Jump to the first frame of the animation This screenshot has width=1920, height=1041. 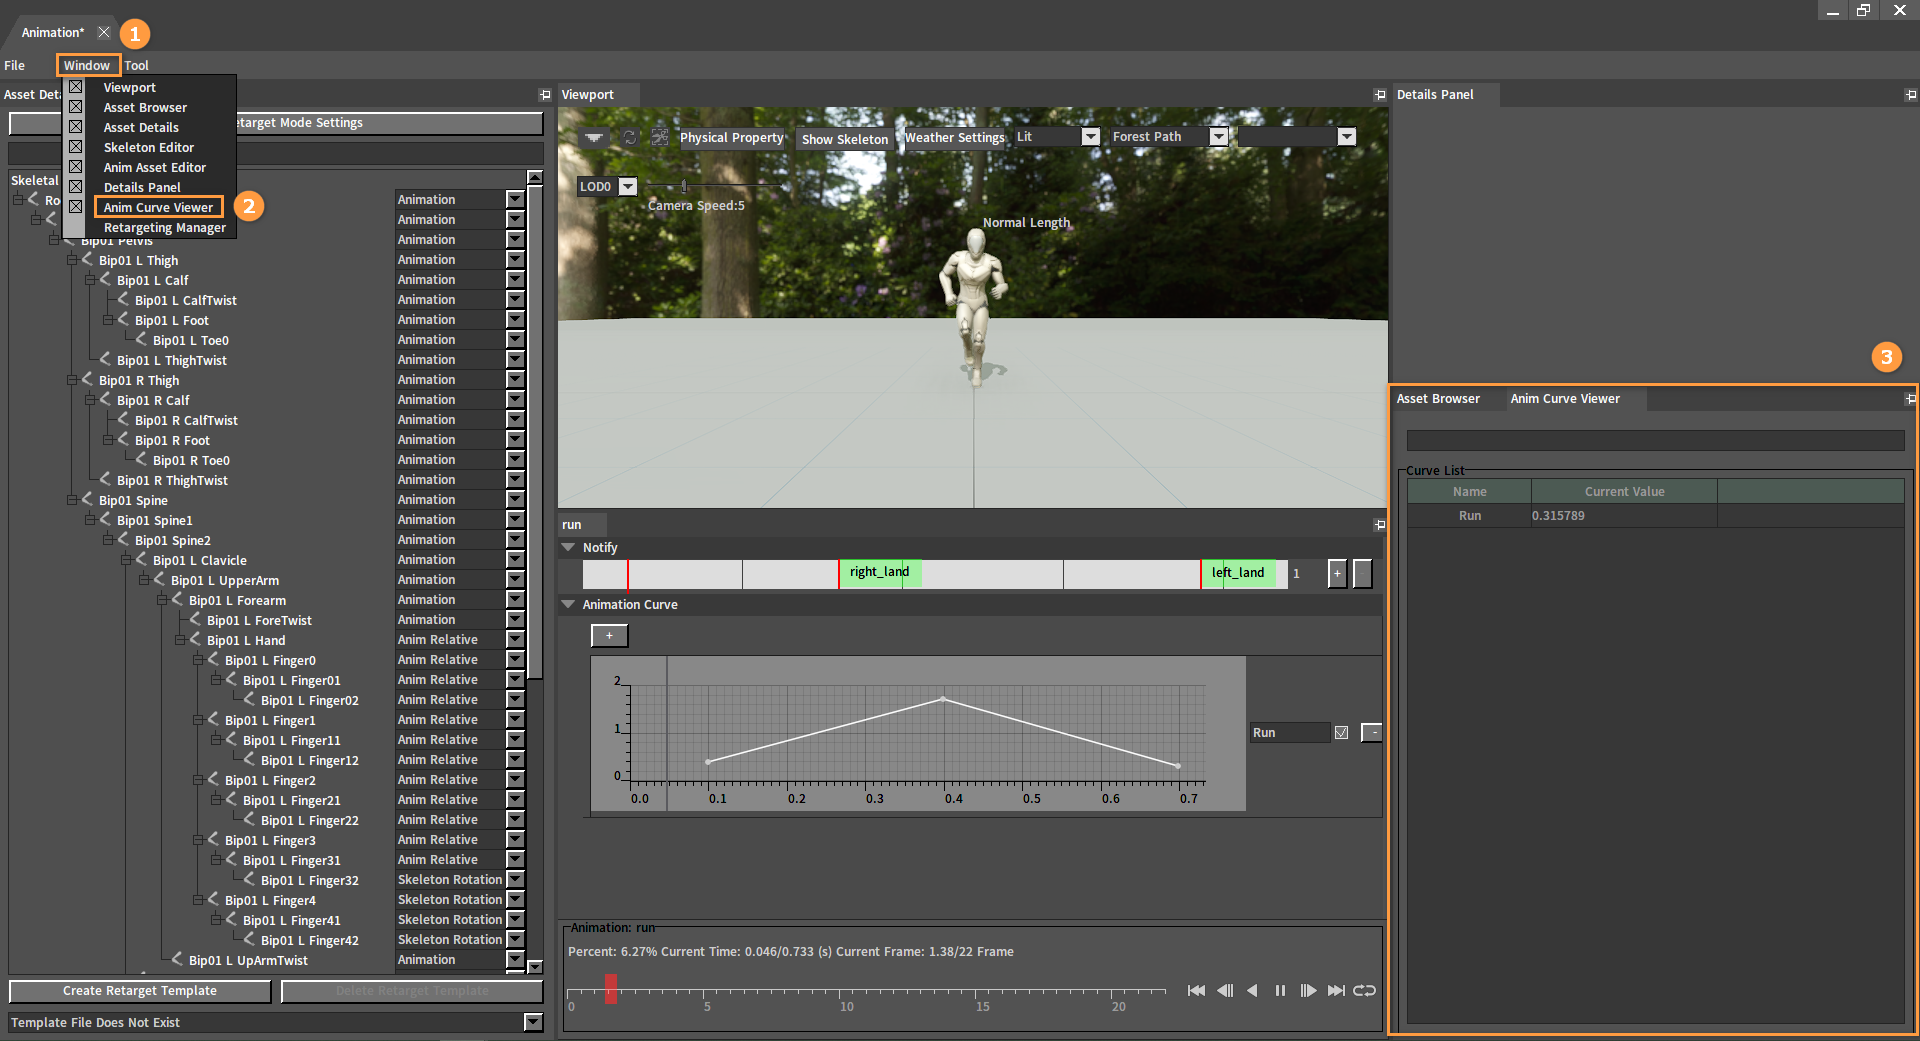[1196, 990]
